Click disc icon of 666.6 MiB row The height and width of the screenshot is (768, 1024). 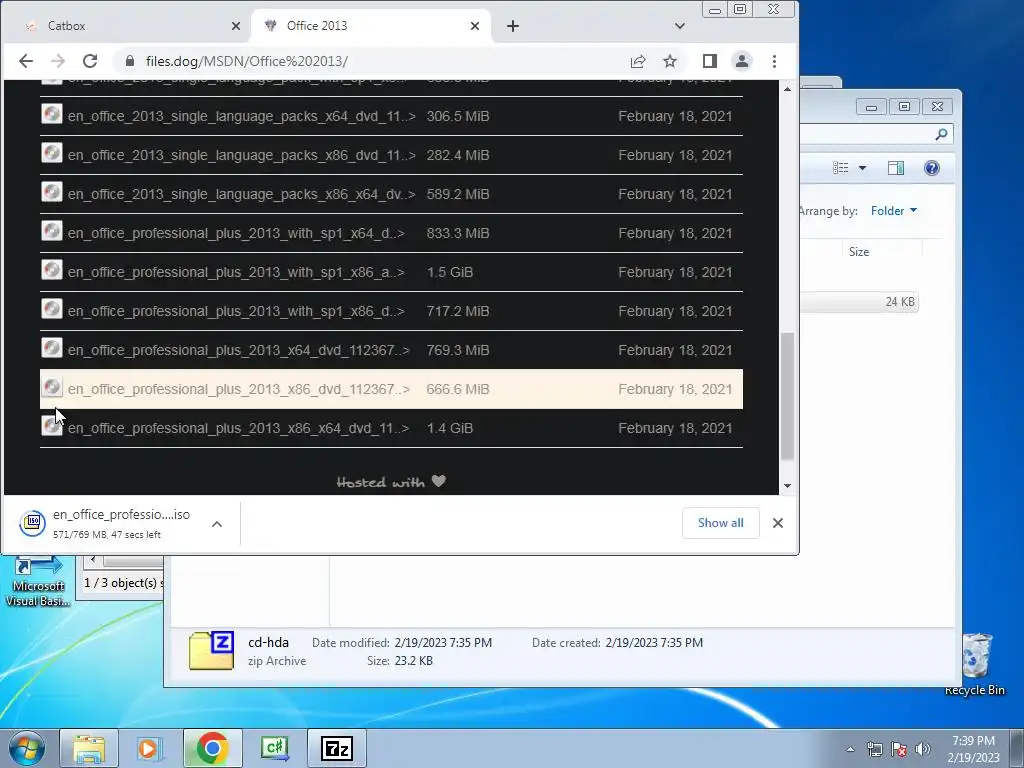52,387
